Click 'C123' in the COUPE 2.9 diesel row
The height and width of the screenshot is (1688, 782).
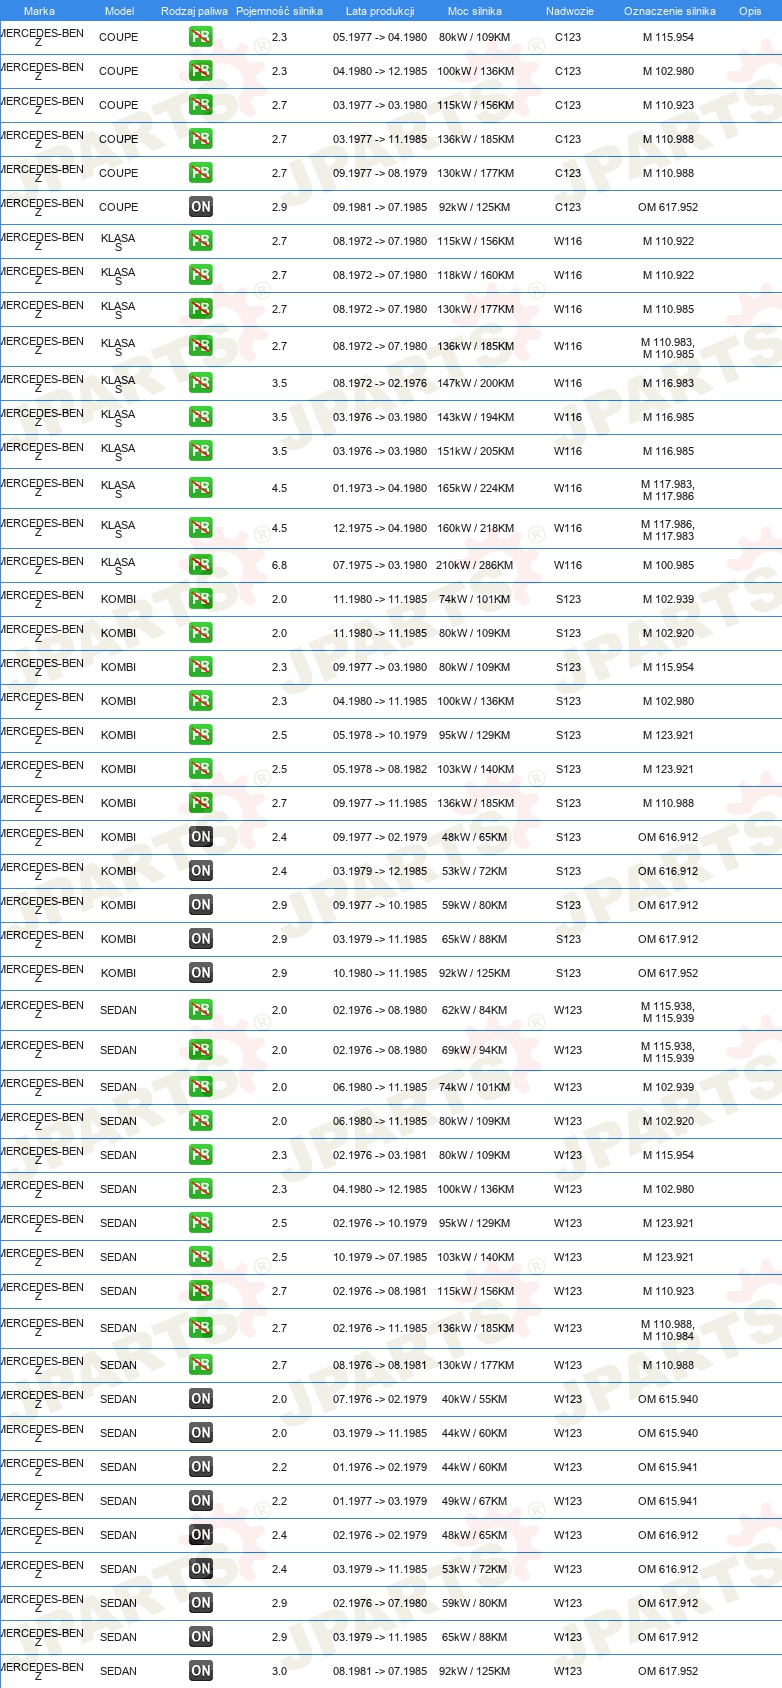click(568, 207)
